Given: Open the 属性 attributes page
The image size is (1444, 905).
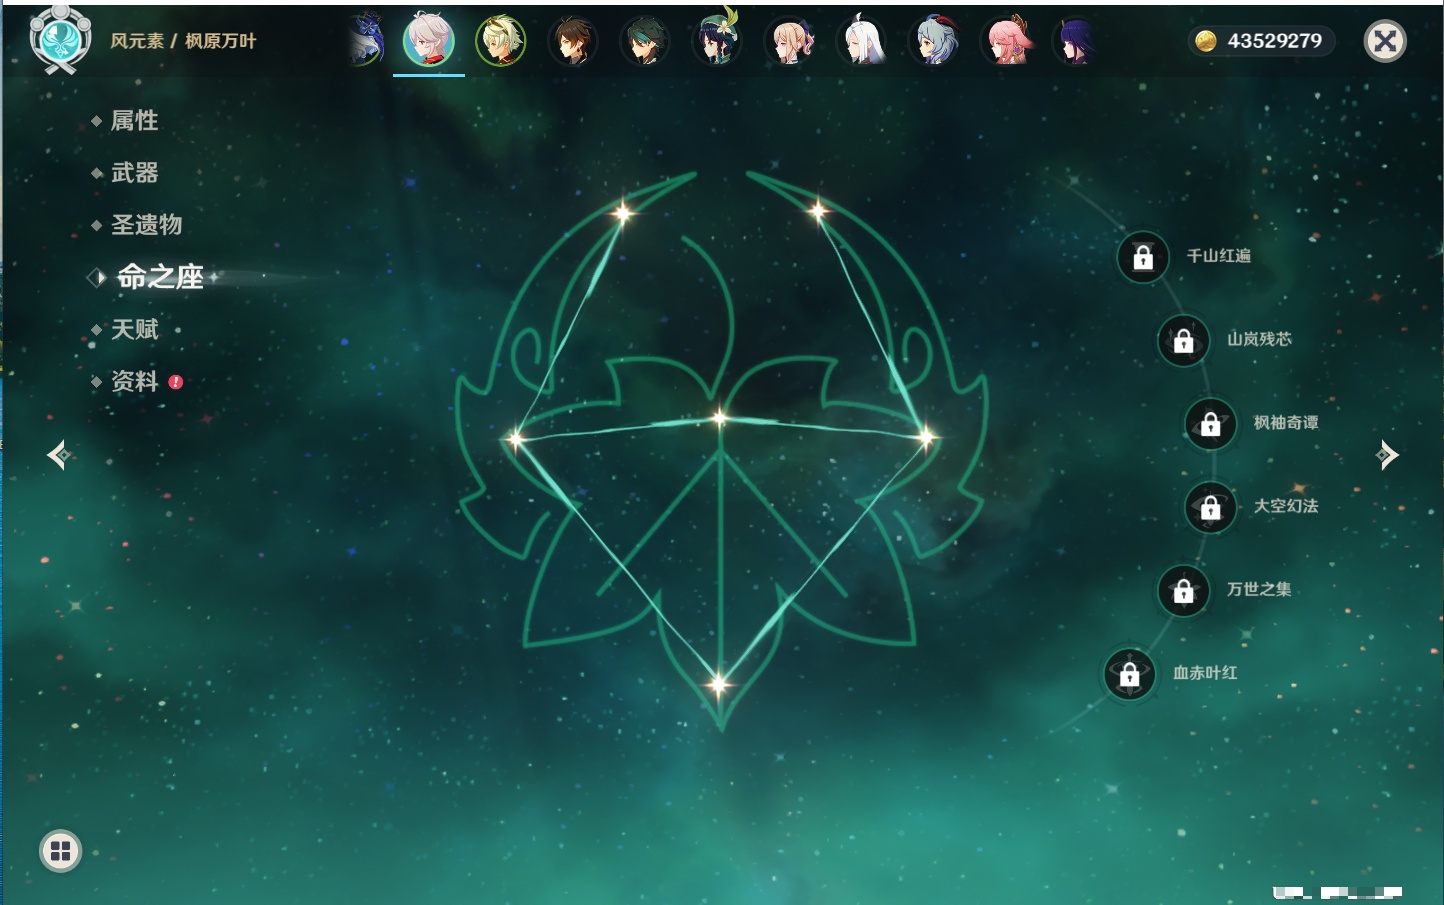Looking at the screenshot, I should point(134,121).
